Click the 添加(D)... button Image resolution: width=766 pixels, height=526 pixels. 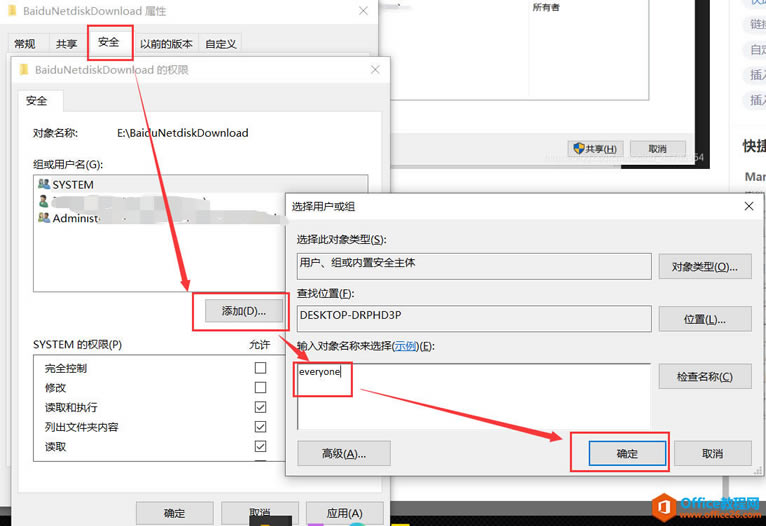244,311
